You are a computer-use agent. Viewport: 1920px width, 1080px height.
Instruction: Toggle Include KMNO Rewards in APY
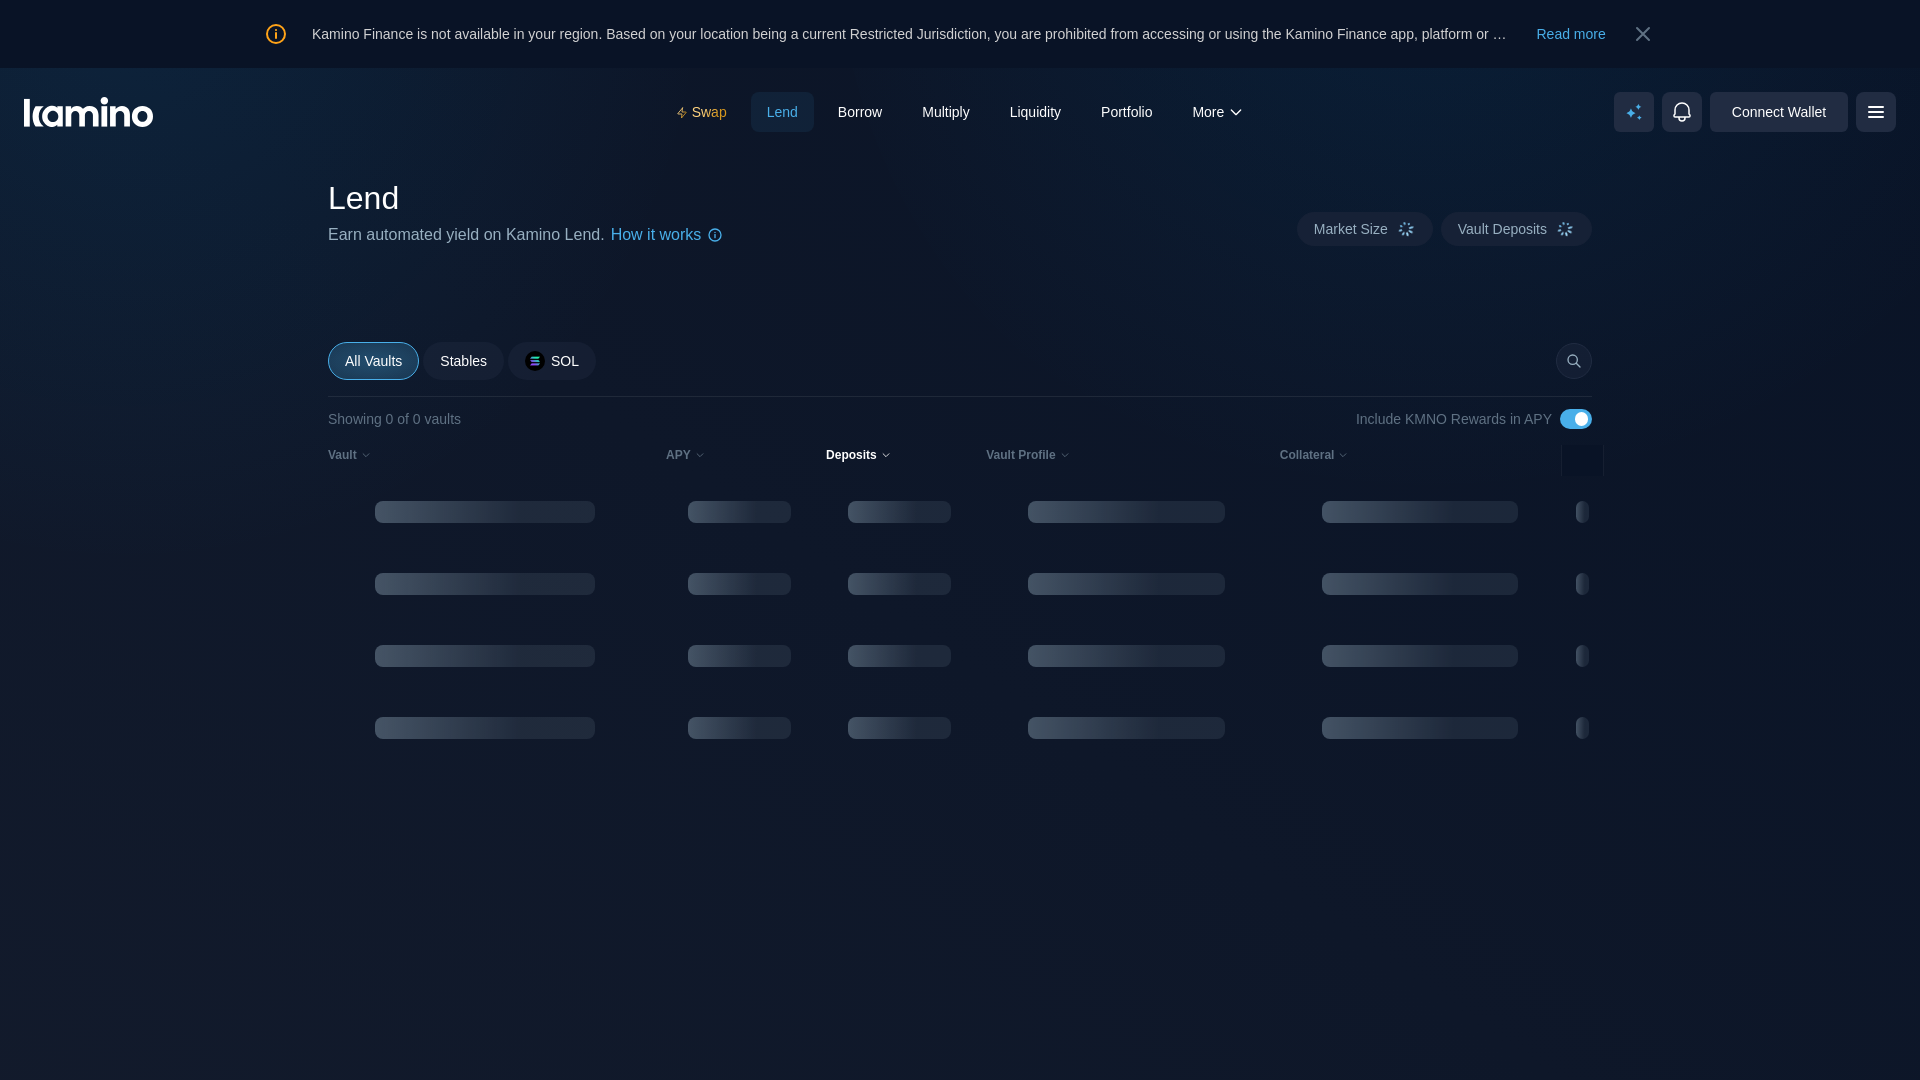(x=1575, y=419)
